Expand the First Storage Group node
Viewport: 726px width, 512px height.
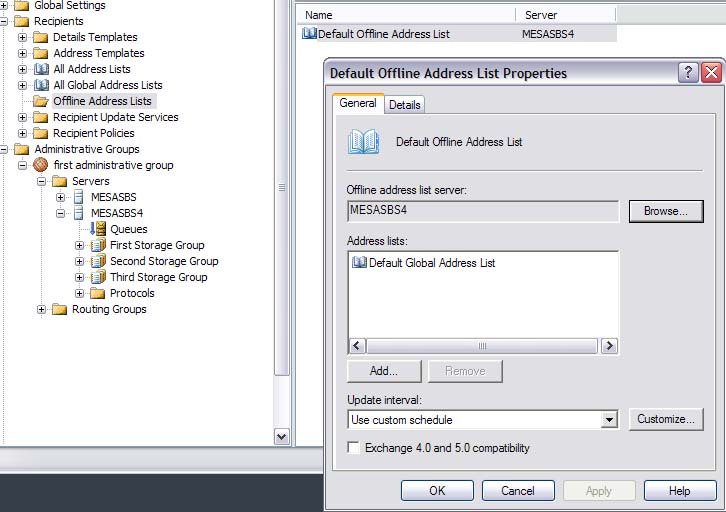[x=79, y=245]
